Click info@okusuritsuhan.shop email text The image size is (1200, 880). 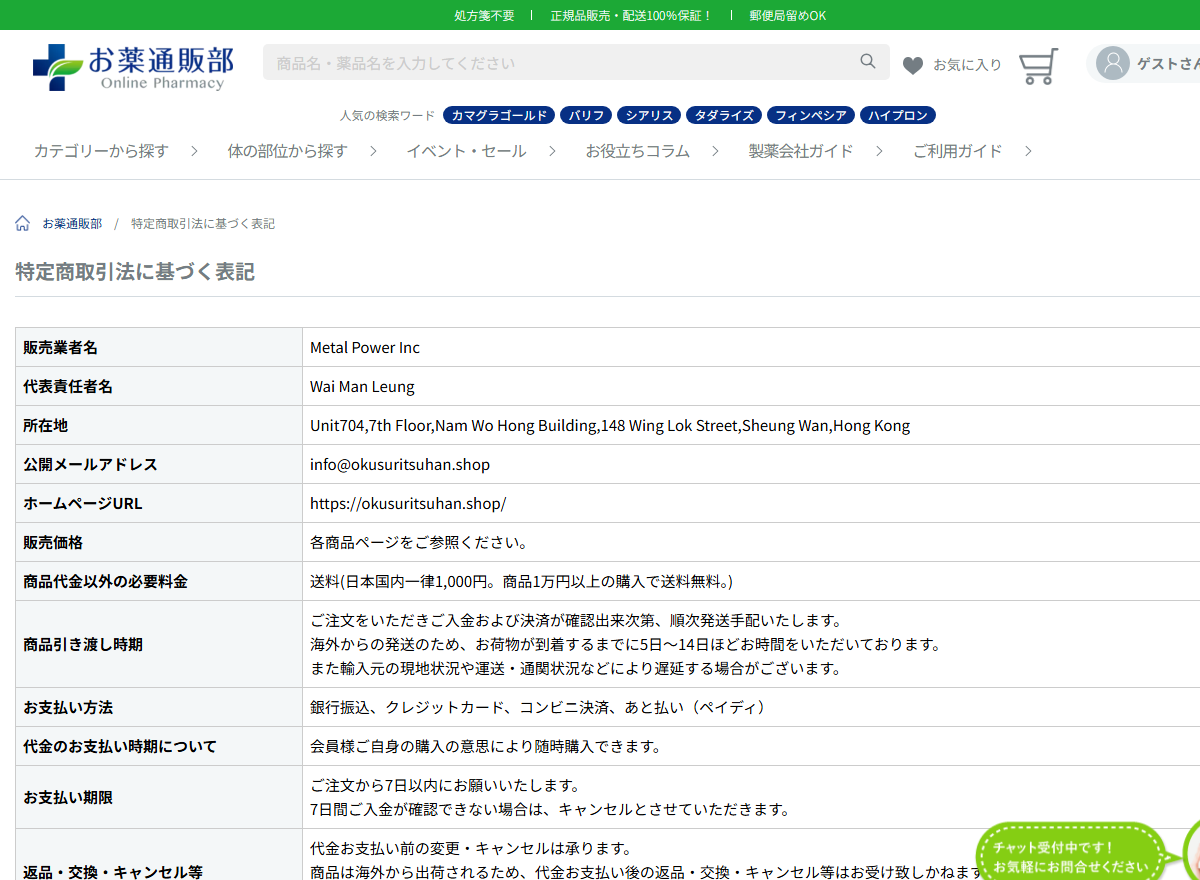coord(400,465)
